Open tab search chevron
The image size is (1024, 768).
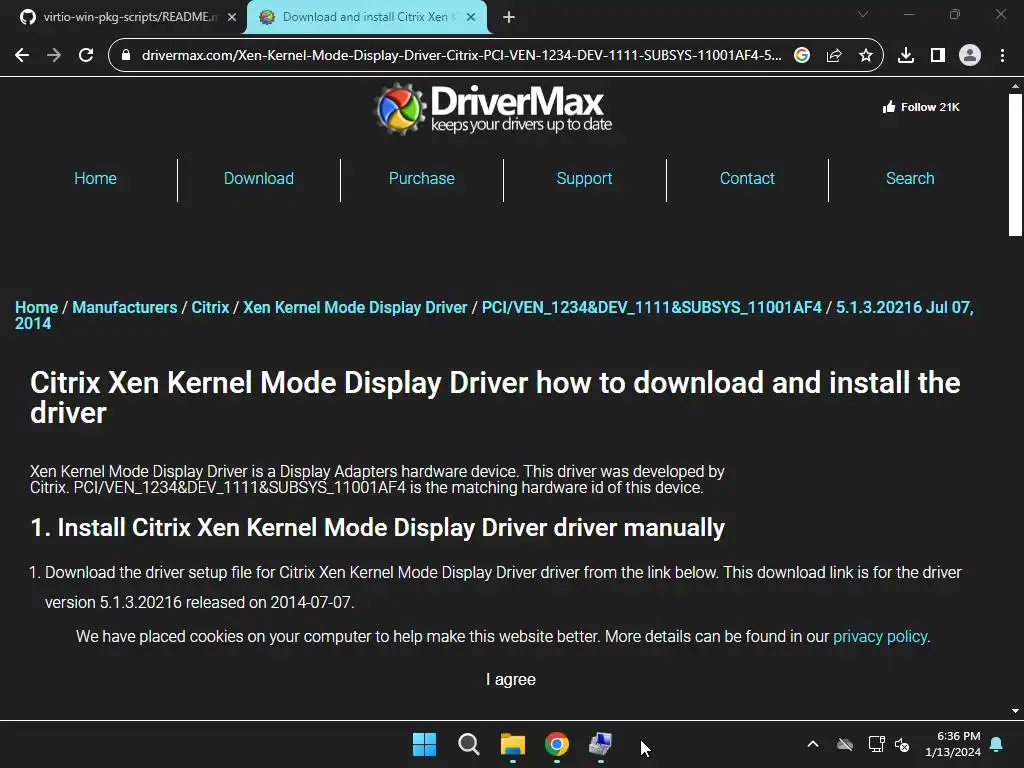[x=863, y=14]
